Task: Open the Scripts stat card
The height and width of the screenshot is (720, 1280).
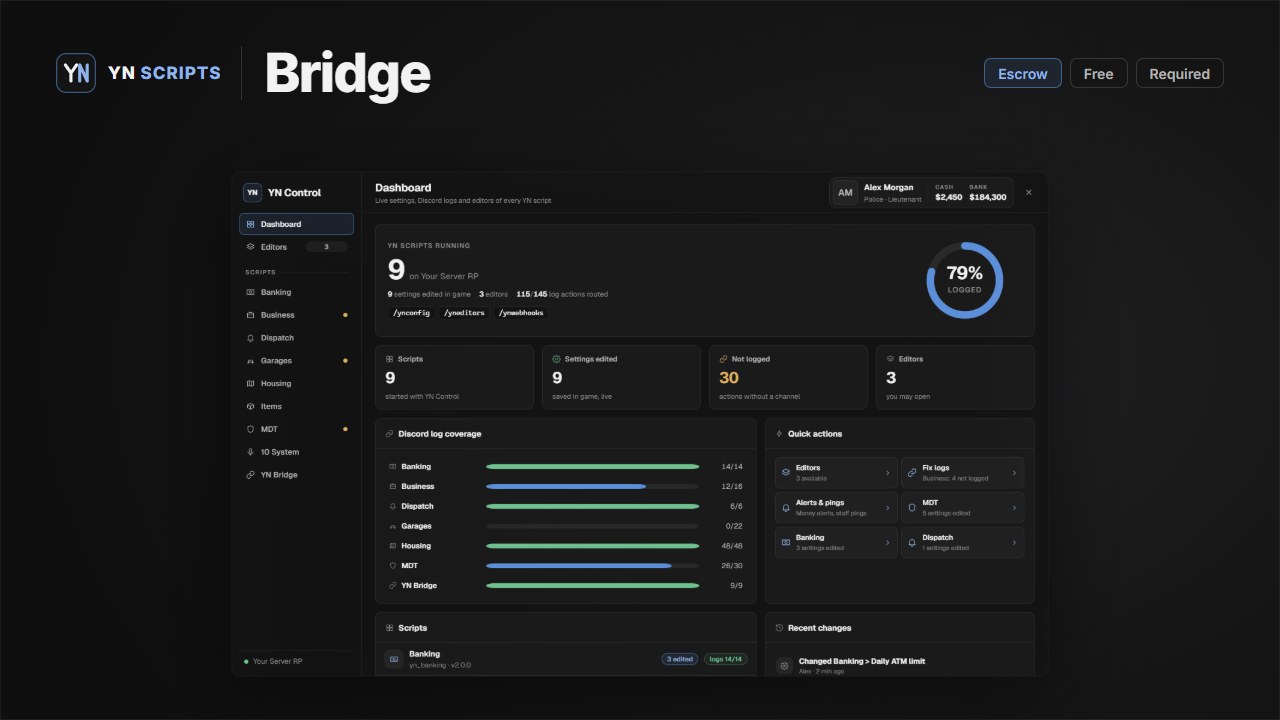Action: 454,377
